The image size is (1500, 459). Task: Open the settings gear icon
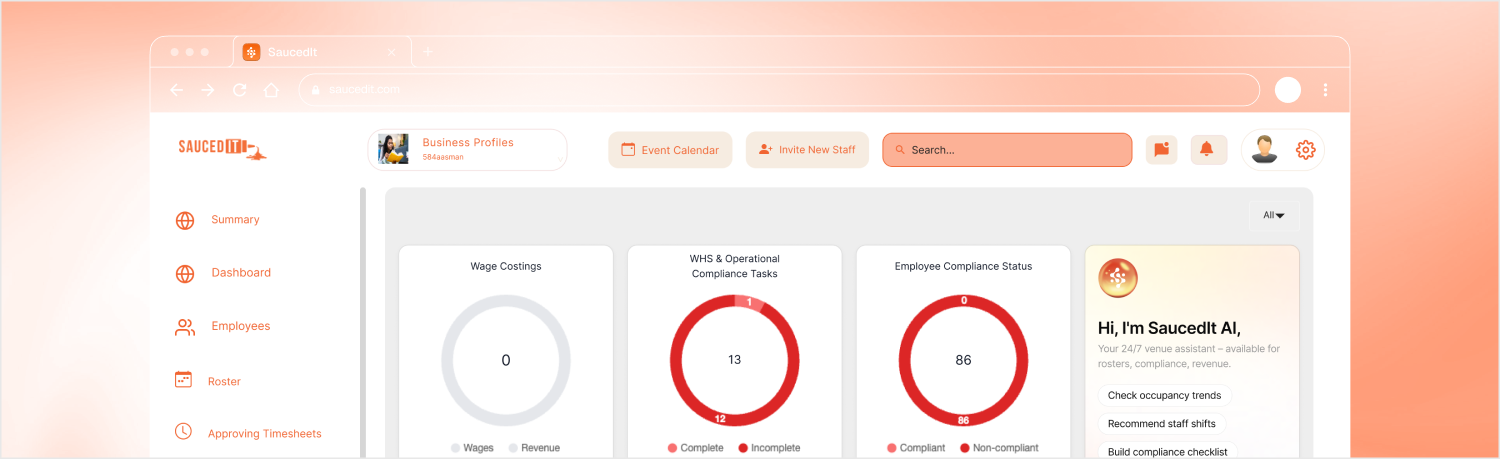(1305, 150)
